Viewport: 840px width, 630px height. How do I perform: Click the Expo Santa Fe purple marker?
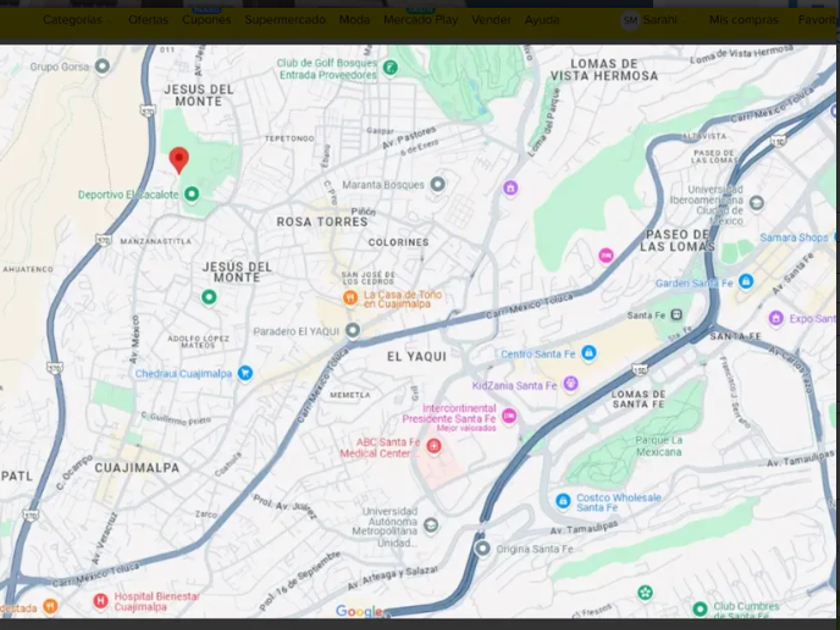pyautogui.click(x=776, y=319)
